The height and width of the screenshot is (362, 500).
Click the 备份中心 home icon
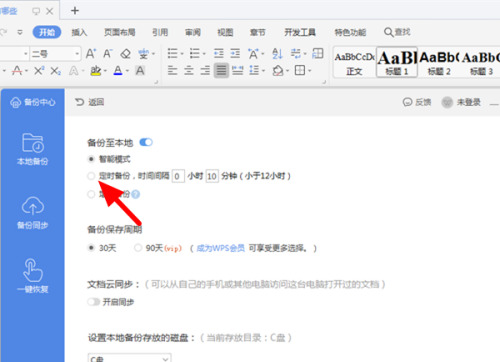[x=15, y=102]
